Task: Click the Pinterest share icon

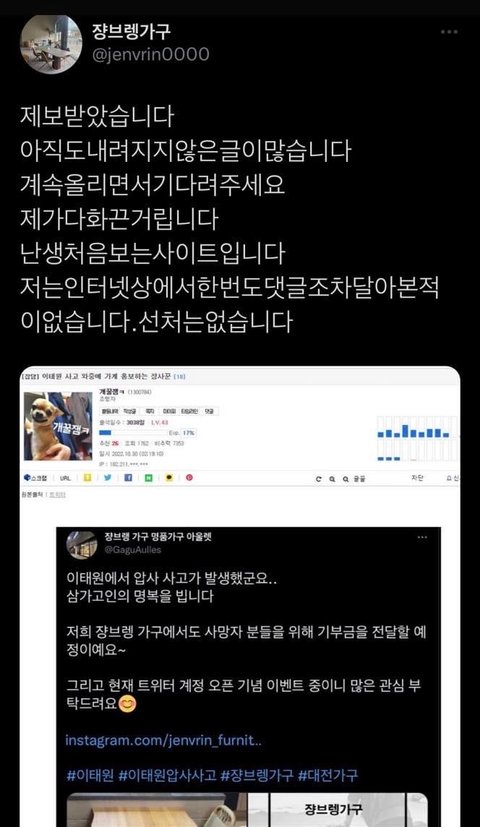Action: [189, 478]
